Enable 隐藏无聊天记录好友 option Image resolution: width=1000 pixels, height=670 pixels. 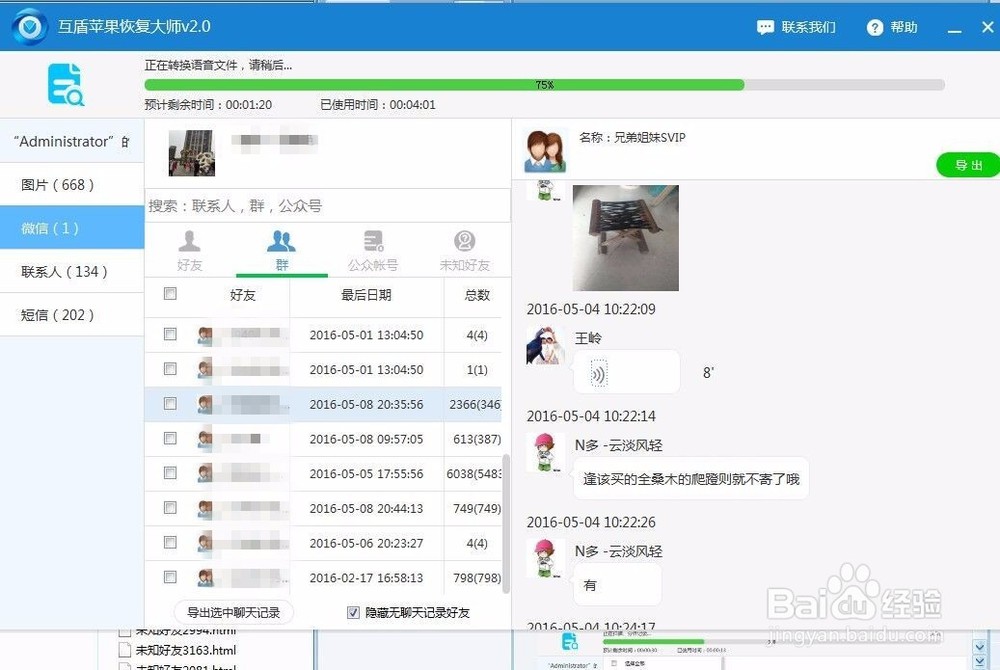(353, 612)
